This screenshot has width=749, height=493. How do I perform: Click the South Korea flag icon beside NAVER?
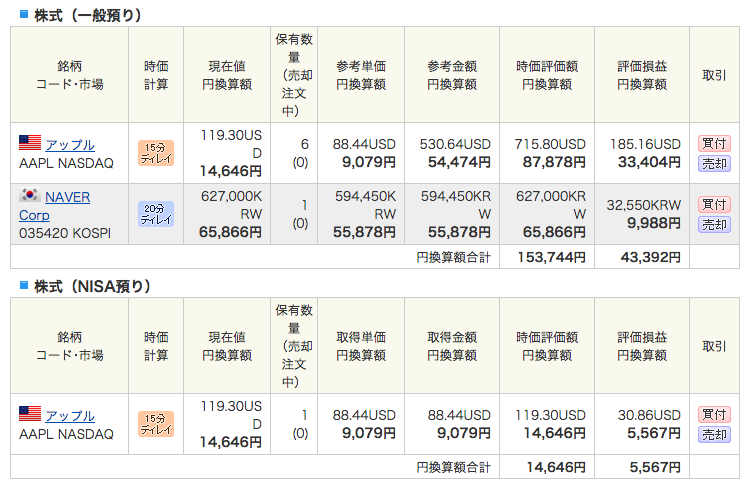30,195
